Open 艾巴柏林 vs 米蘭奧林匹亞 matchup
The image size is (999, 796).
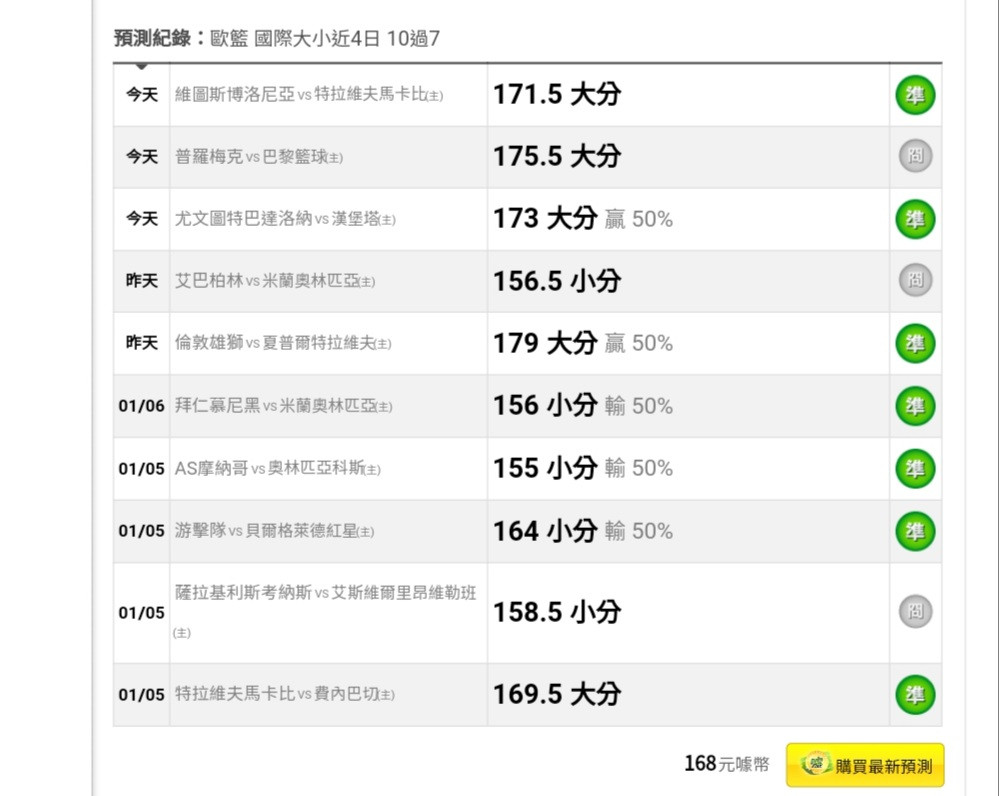coord(275,280)
